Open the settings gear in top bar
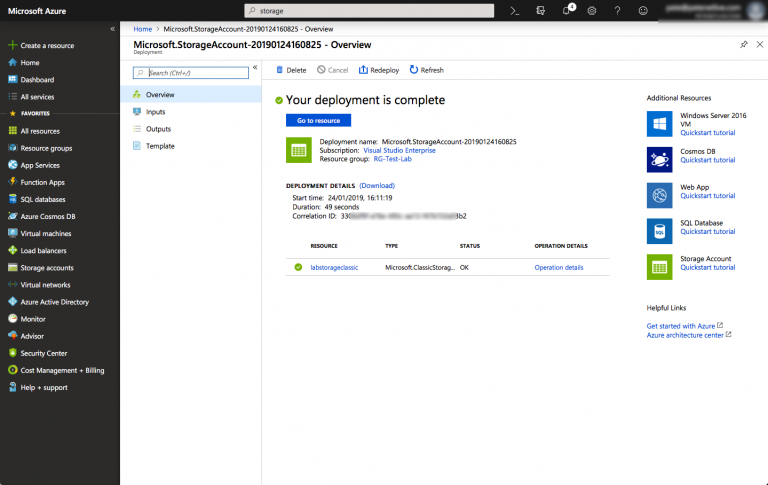 (x=592, y=11)
